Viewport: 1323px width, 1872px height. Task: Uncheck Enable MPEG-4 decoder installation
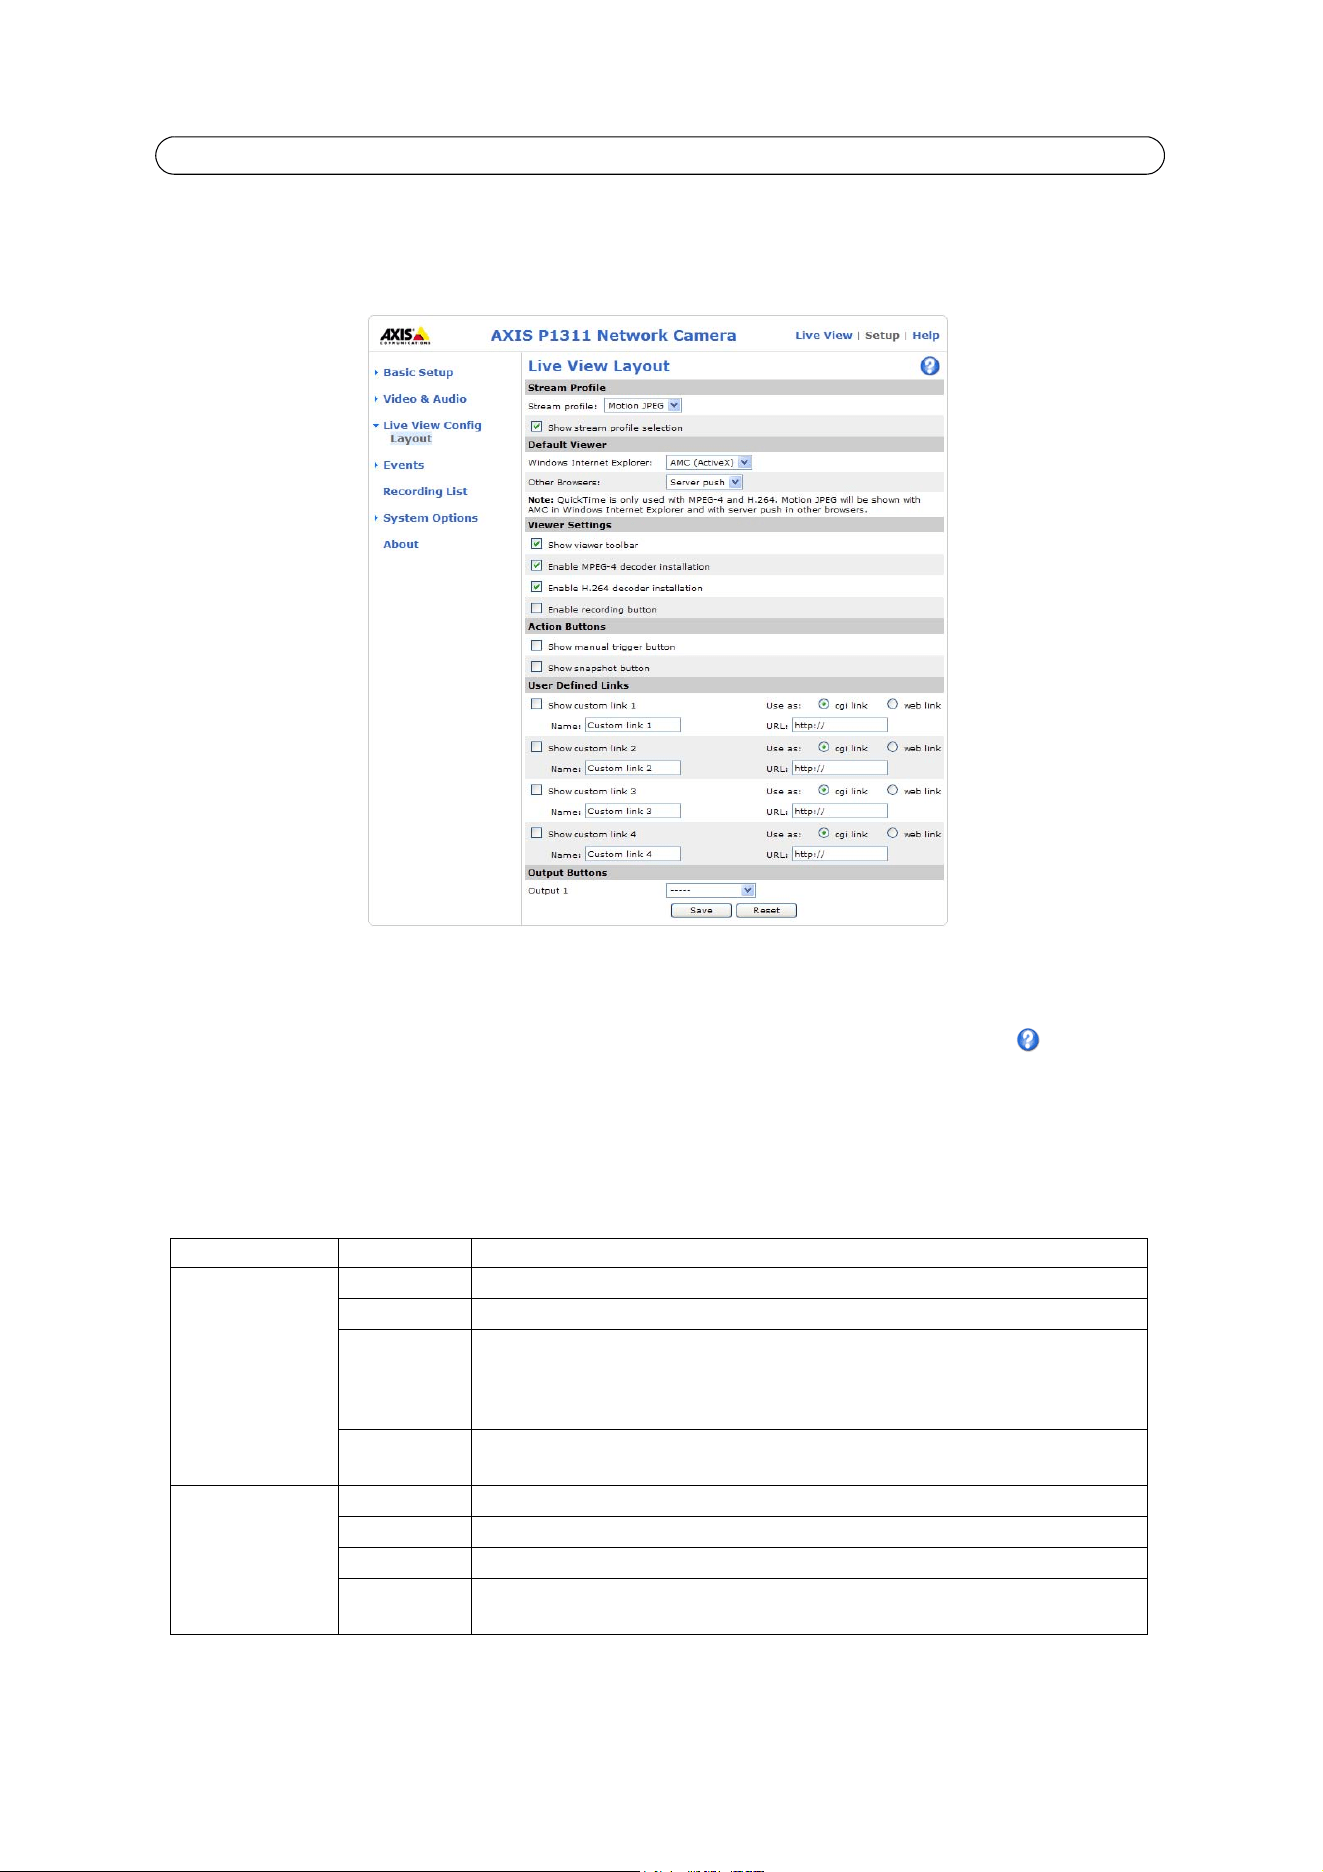click(x=537, y=565)
